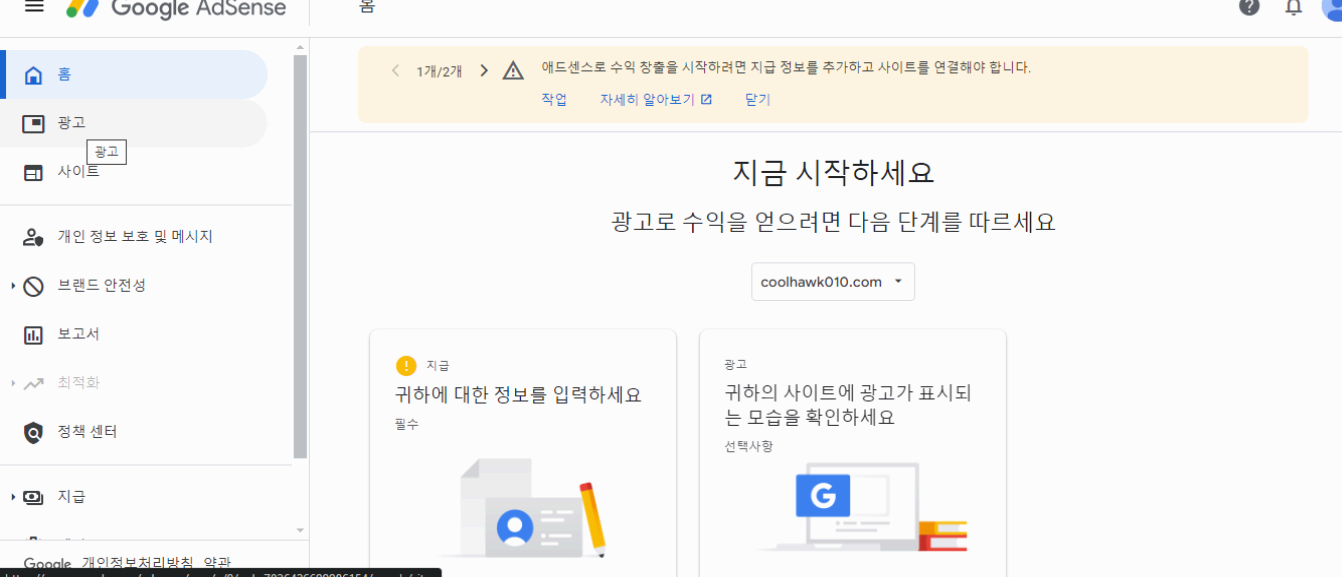
Task: Open the help question mark icon
Action: point(1248,8)
